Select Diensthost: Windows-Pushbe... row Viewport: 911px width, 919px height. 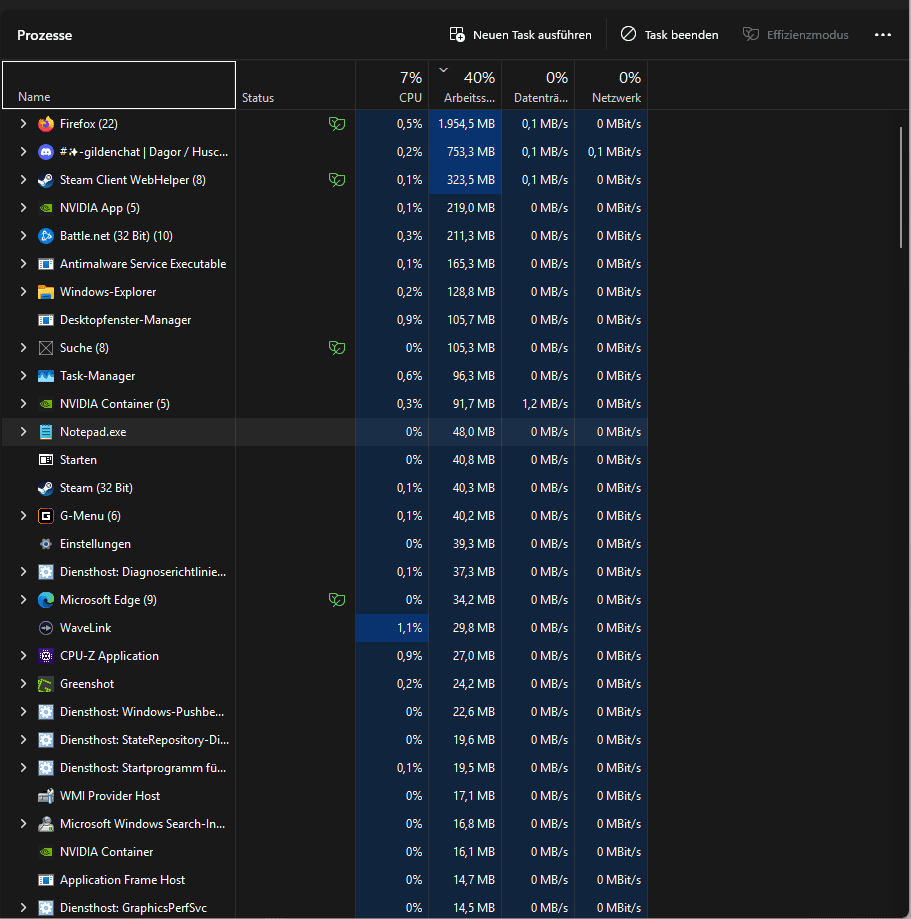pos(324,712)
